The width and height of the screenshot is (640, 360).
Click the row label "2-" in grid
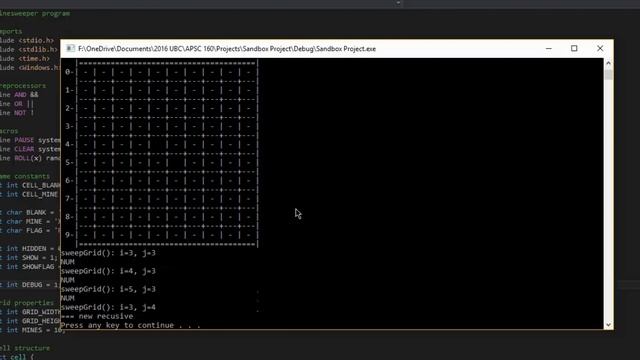tap(69, 108)
